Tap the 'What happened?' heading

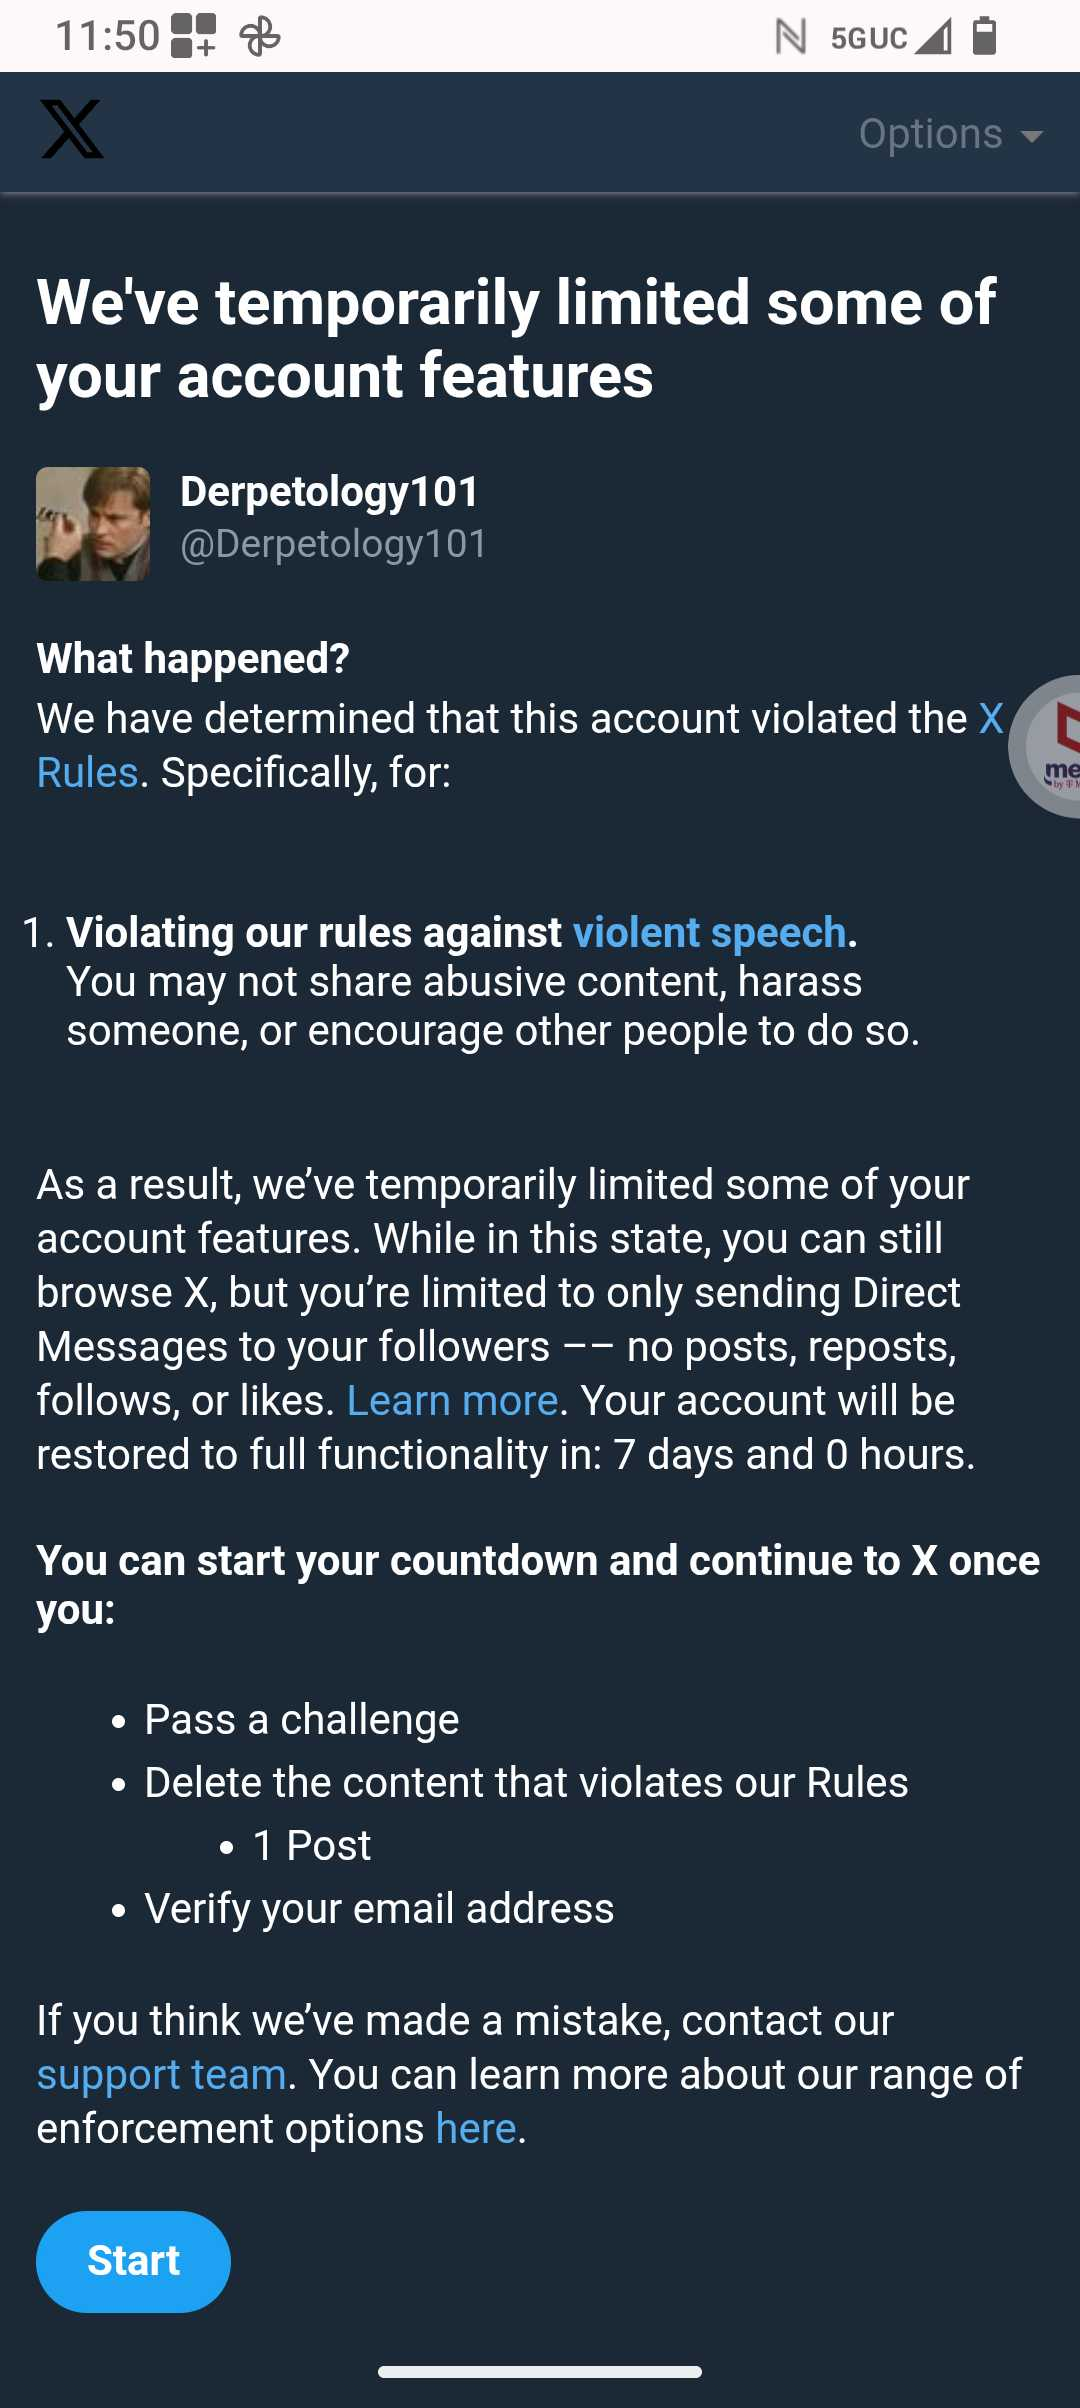[193, 658]
